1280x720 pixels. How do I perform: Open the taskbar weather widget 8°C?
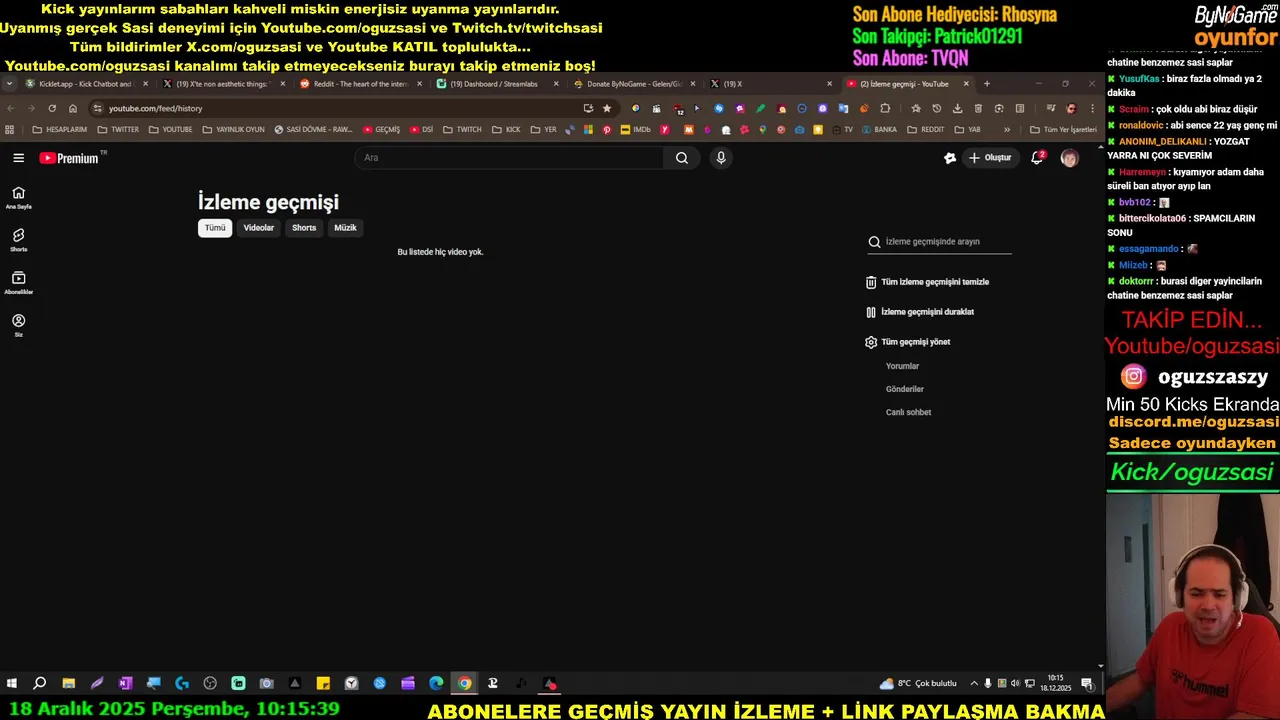[918, 684]
